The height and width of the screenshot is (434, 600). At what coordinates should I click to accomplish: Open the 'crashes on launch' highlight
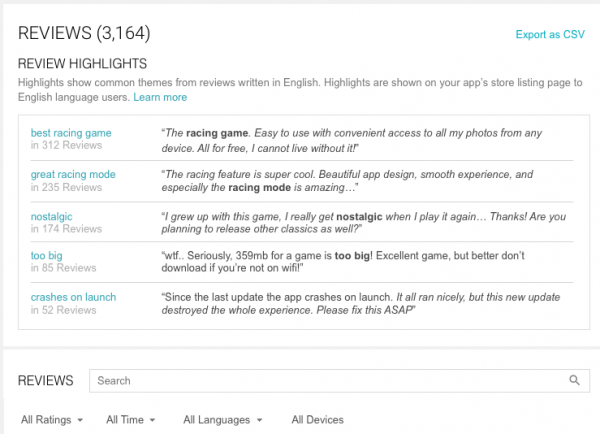click(73, 297)
